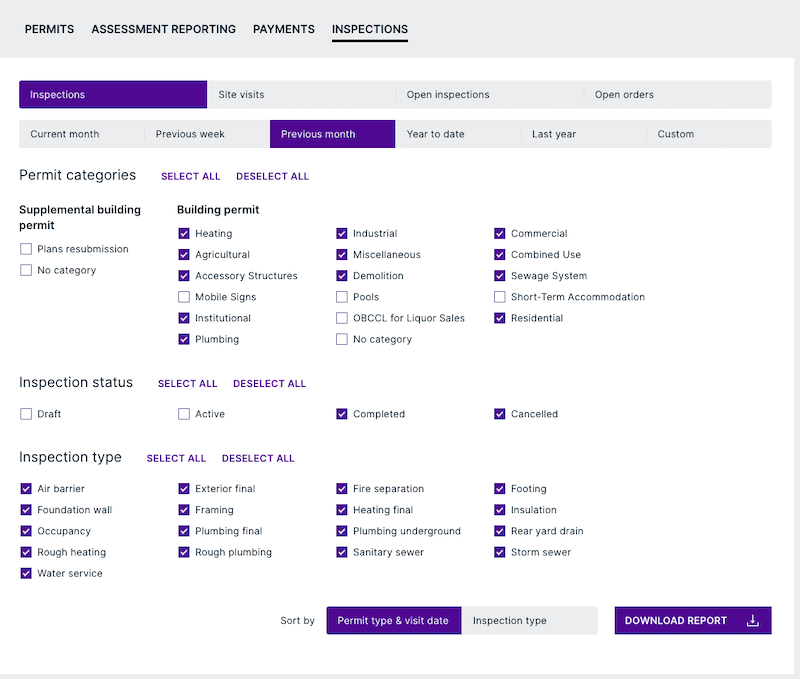
Task: Open the Permits section
Action: (49, 29)
